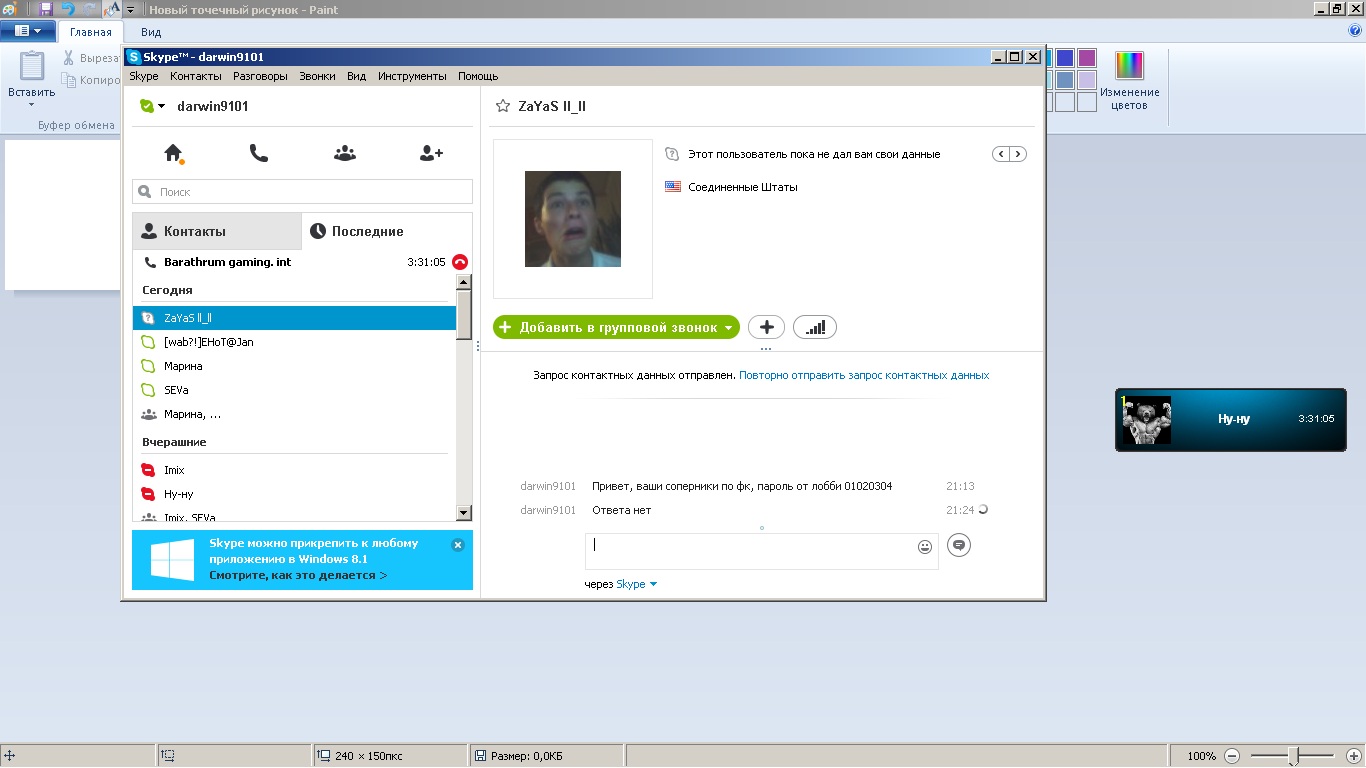Create a group with the three-people icon
This screenshot has width=1366, height=768.
click(345, 153)
